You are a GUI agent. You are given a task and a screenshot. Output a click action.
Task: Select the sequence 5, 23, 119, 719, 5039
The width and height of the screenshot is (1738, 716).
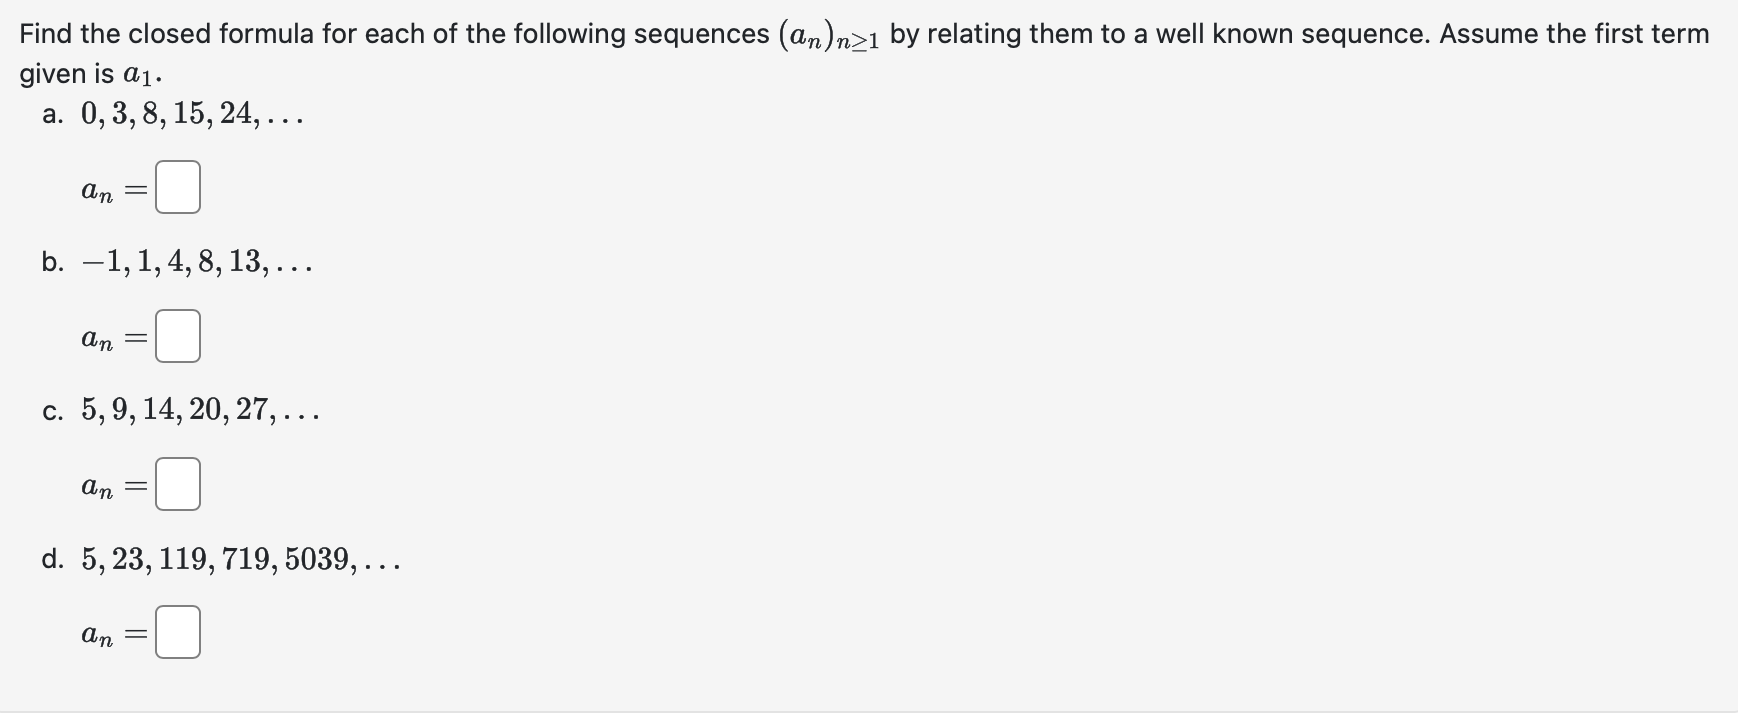pyautogui.click(x=240, y=561)
